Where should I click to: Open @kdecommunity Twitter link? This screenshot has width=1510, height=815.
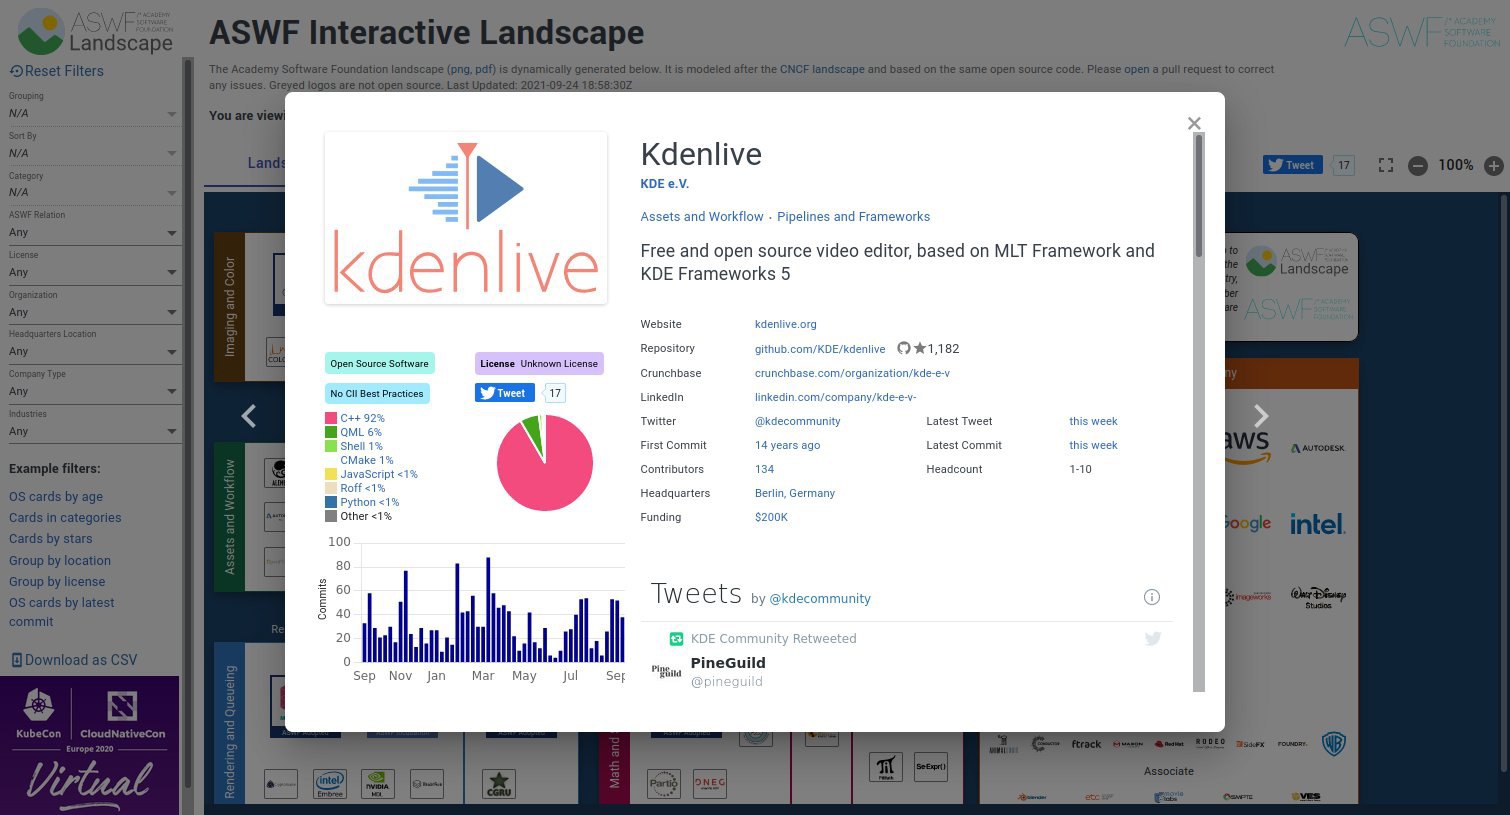click(798, 421)
